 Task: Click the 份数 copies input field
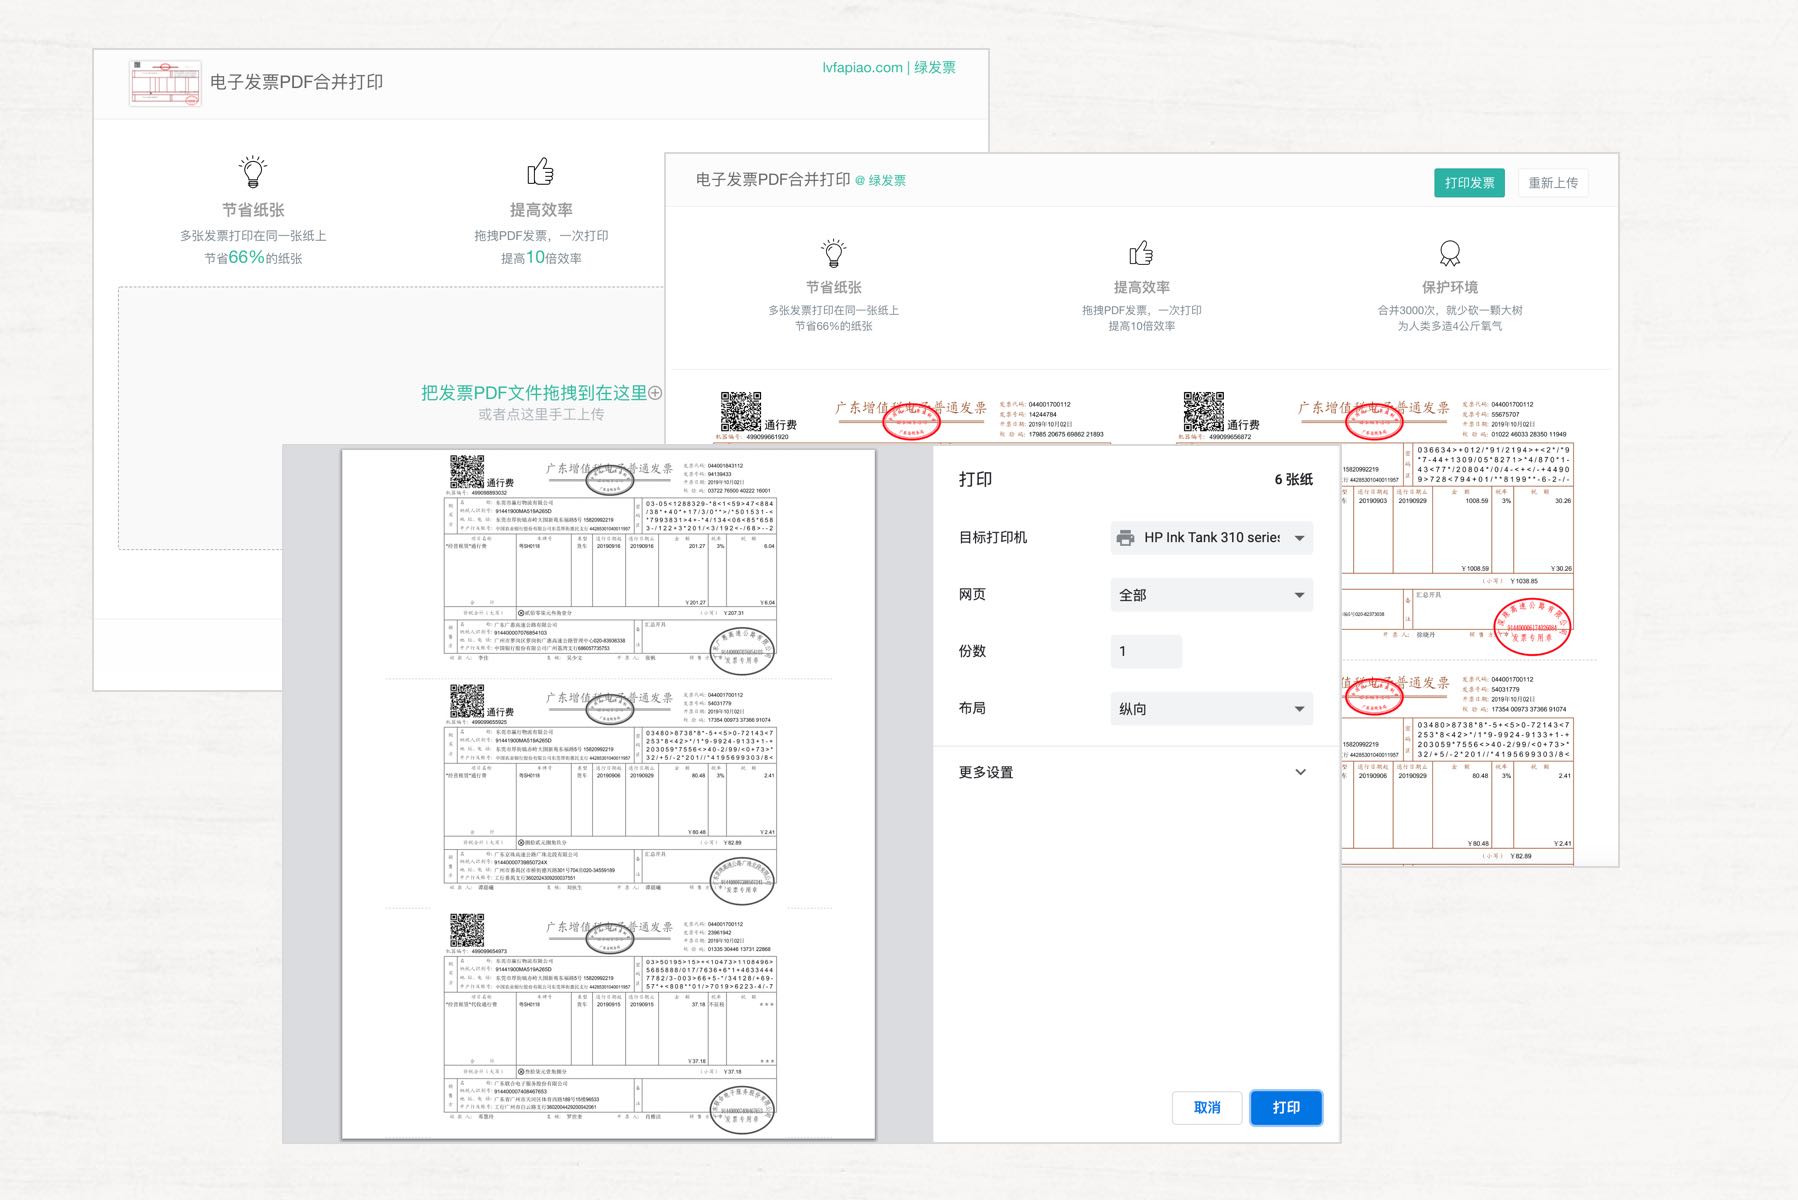1146,651
